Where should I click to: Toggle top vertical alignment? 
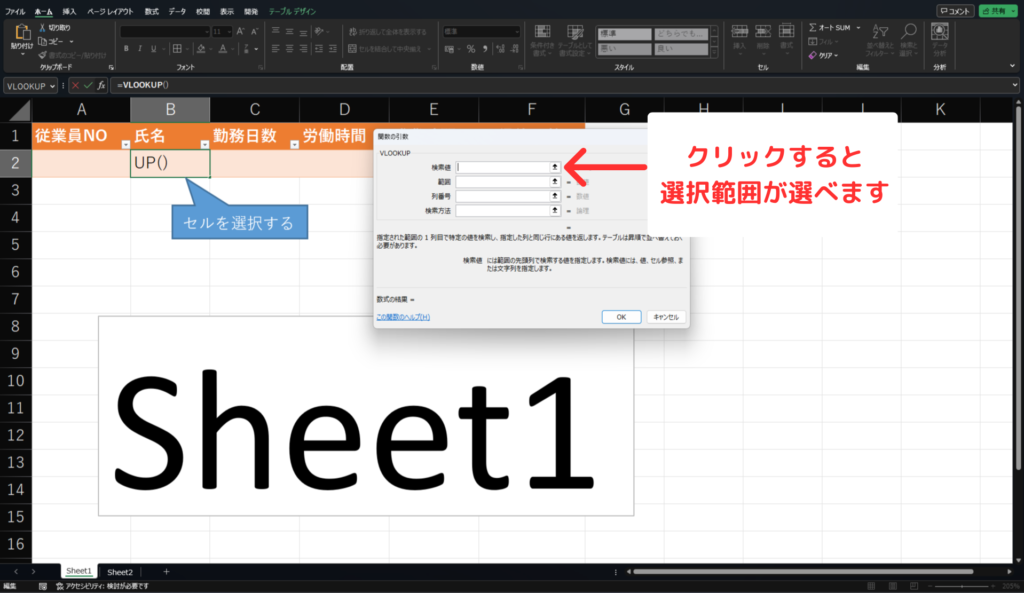click(x=276, y=31)
